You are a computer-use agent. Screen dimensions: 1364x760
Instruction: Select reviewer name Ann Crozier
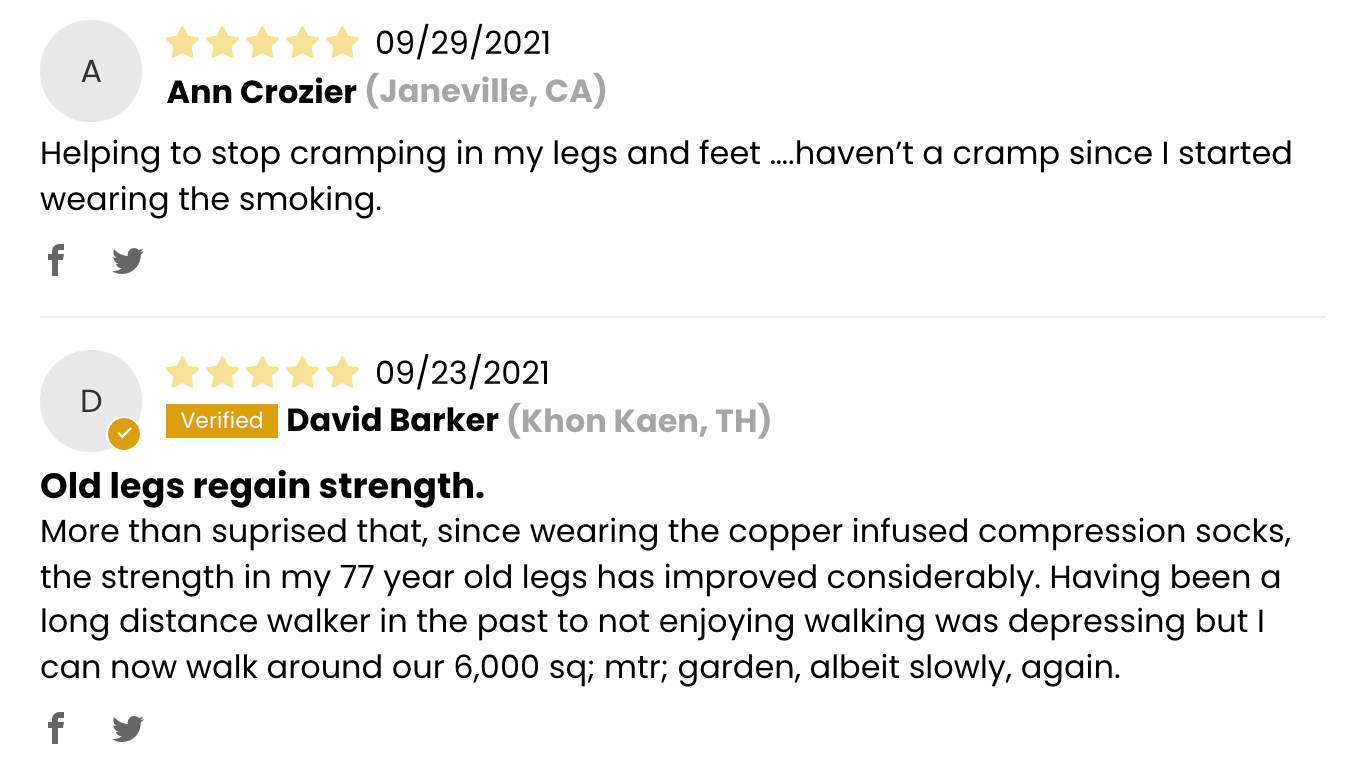[x=262, y=92]
